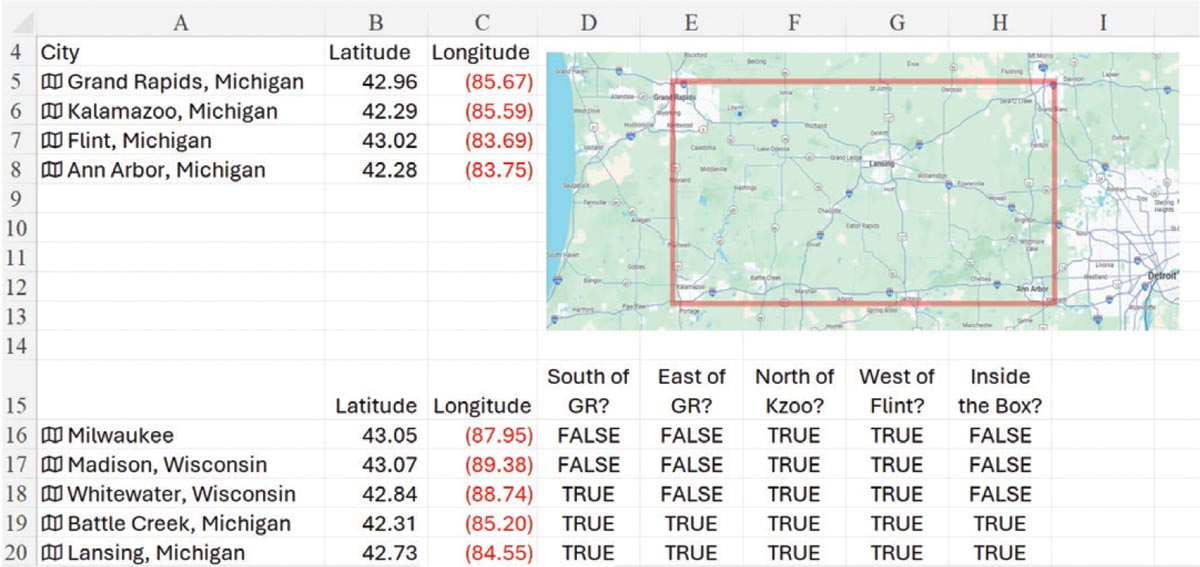Select column F header
The width and height of the screenshot is (1200, 567).
tap(794, 21)
